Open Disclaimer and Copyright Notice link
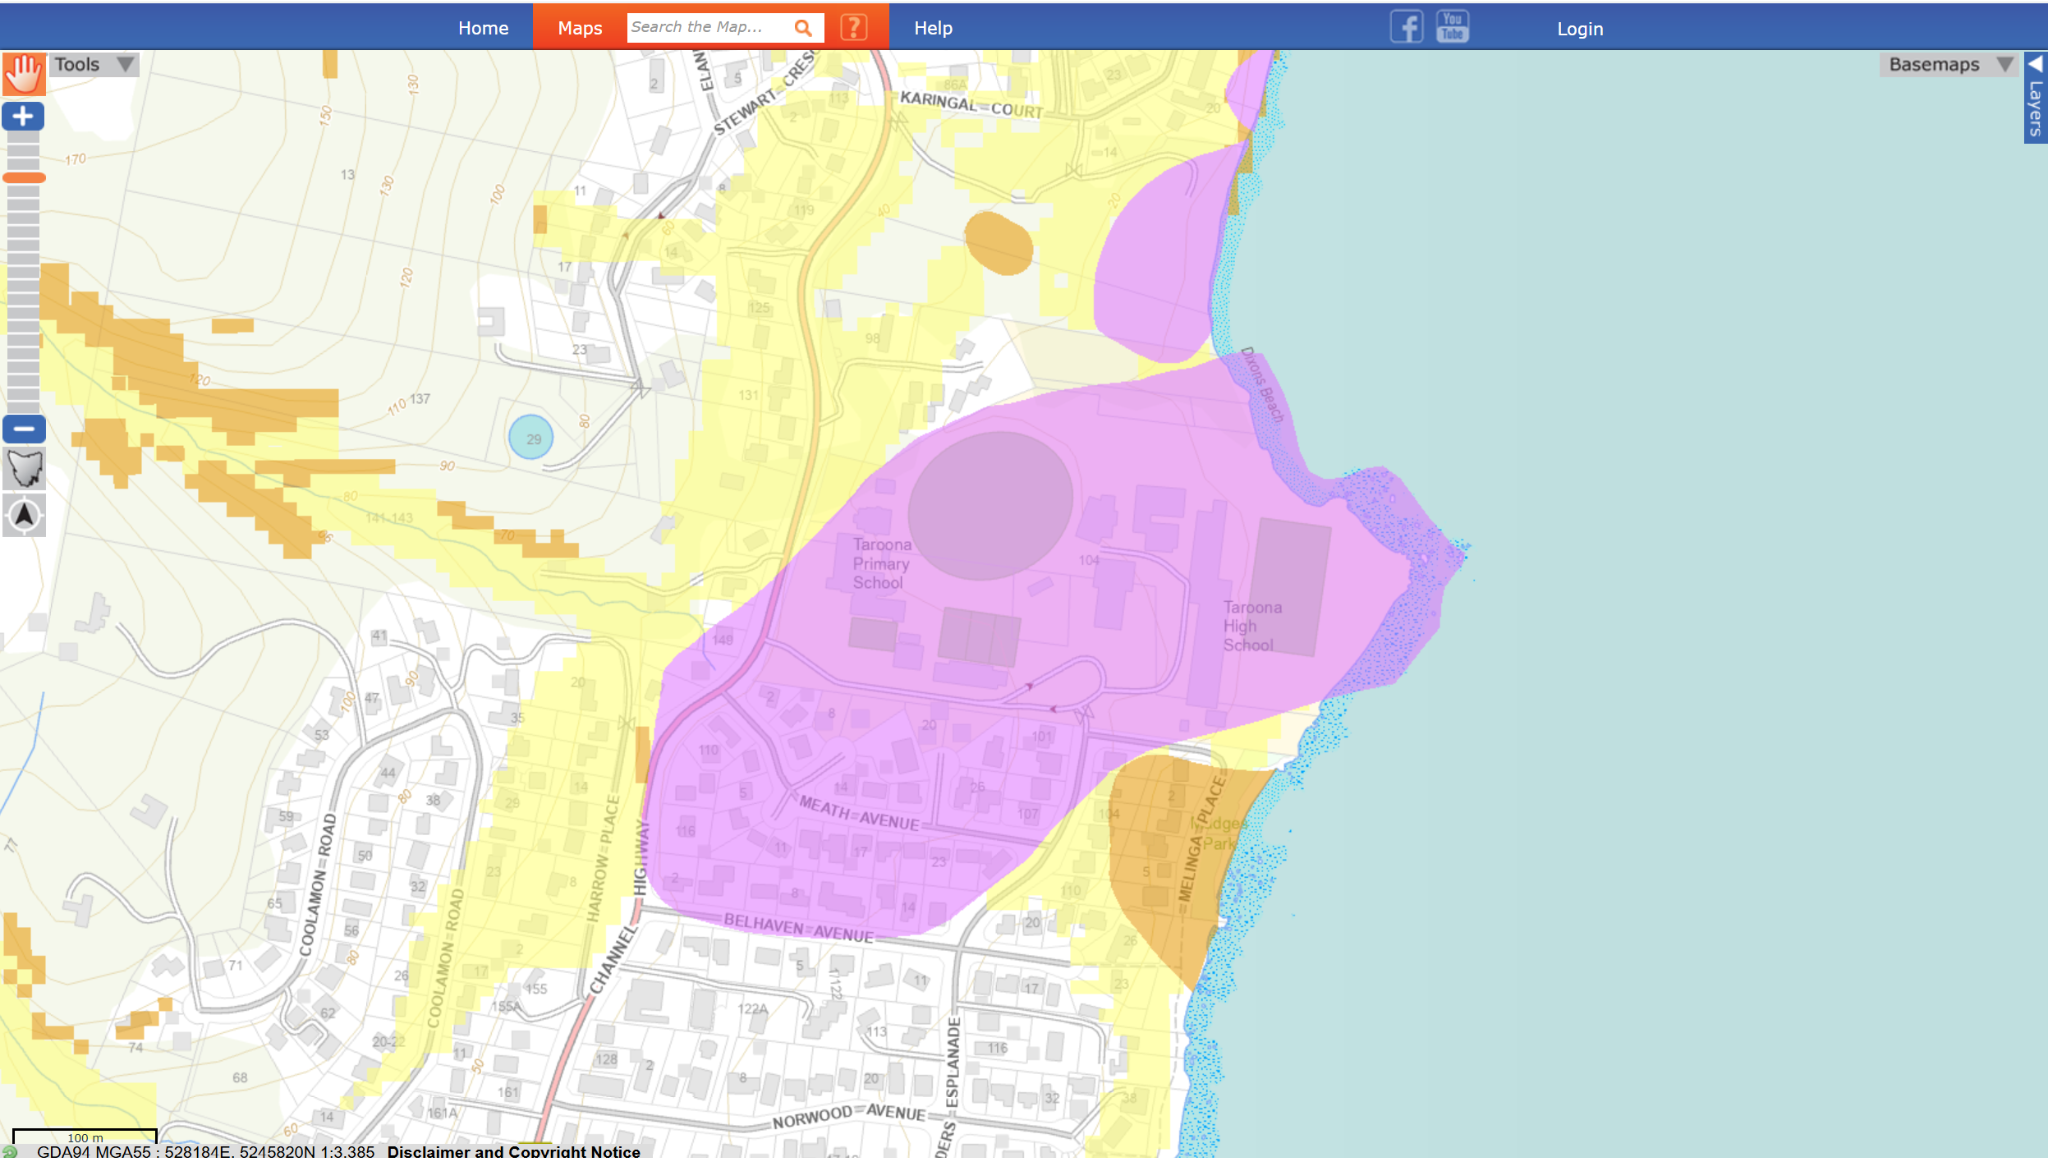The height and width of the screenshot is (1158, 2048). 514,1151
